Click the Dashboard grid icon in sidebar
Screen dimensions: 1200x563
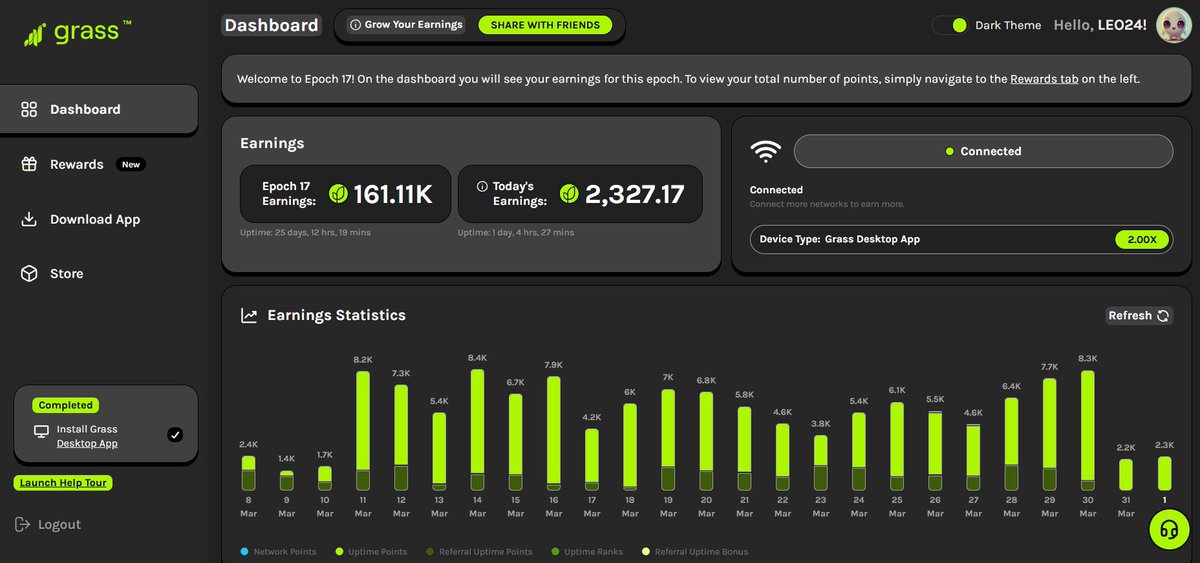[x=29, y=109]
